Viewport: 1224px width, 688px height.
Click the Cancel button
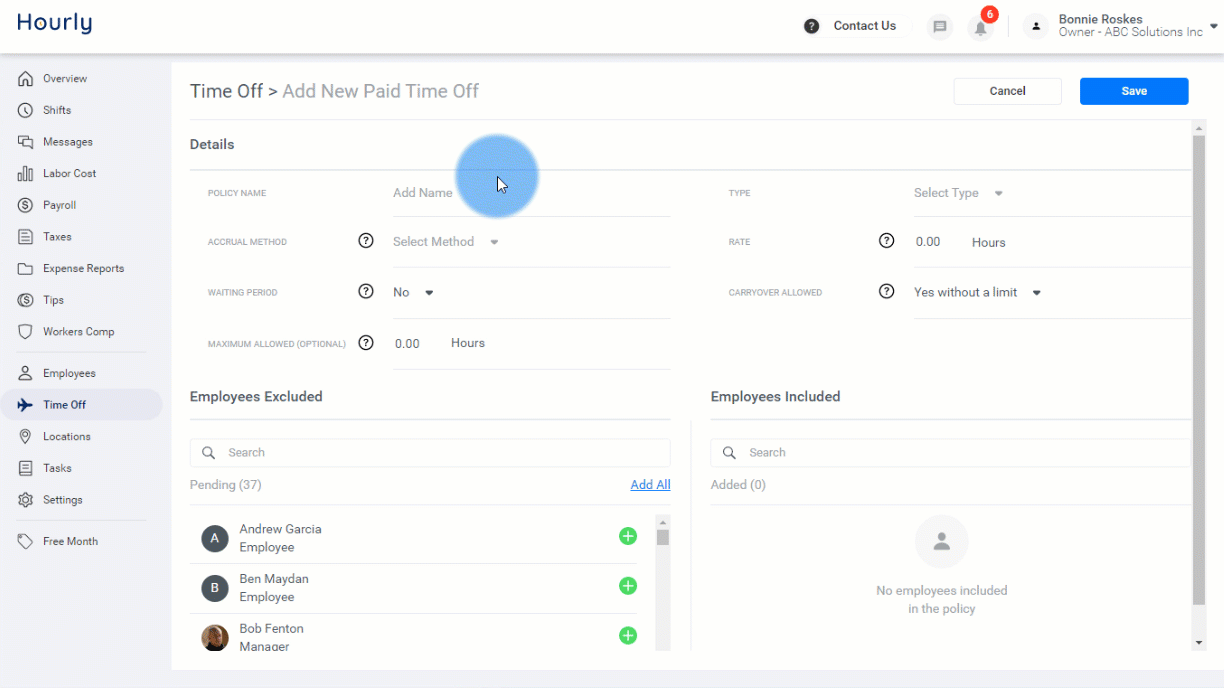tap(1007, 91)
